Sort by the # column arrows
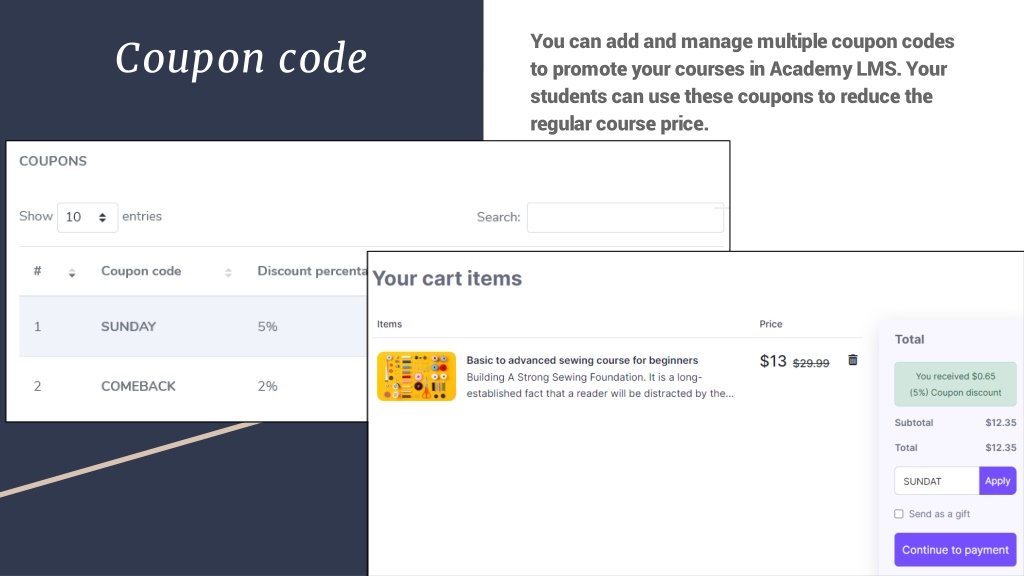Viewport: 1024px width, 576px height. coord(72,273)
